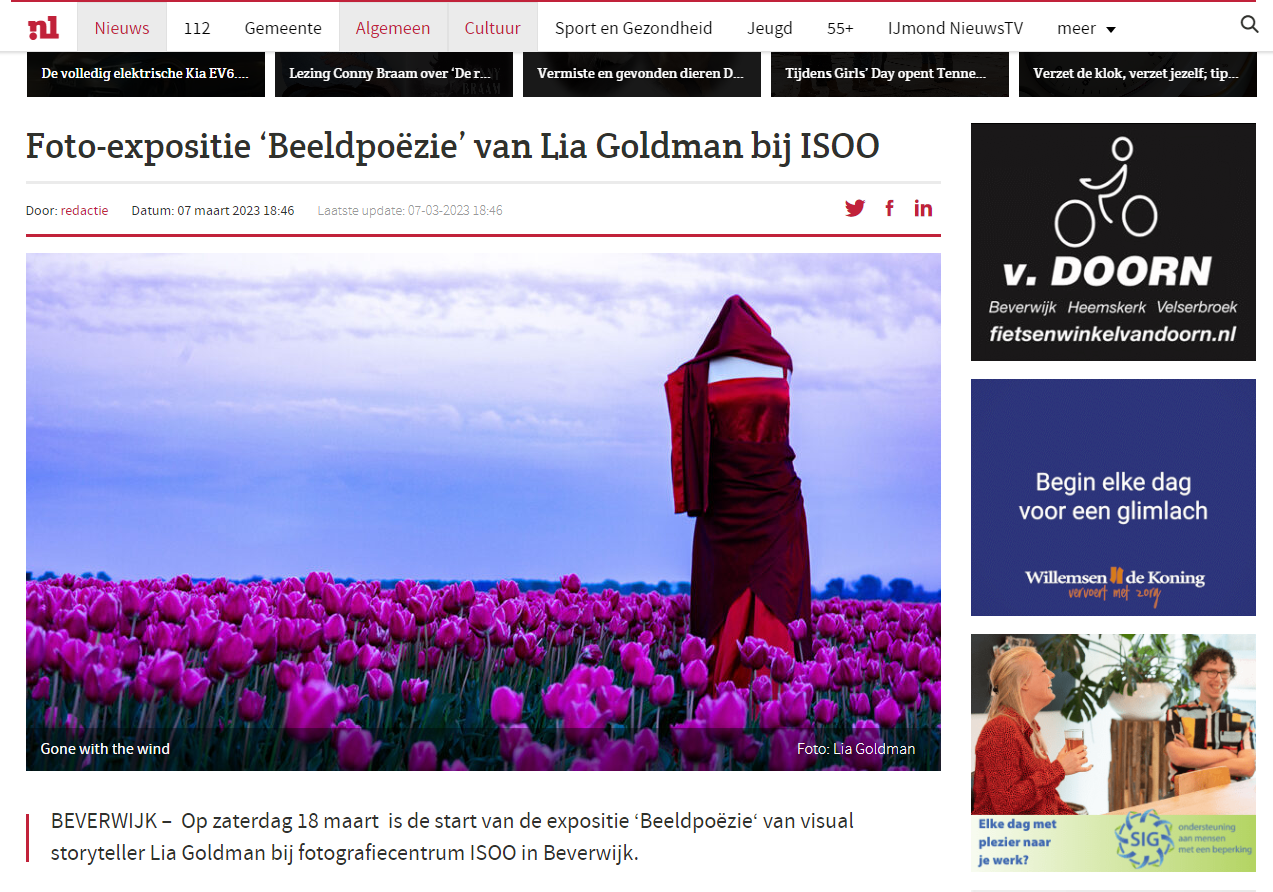Click the Willemsen de Koning ad banner
Screen dimensions: 1273x892
pos(1113,498)
